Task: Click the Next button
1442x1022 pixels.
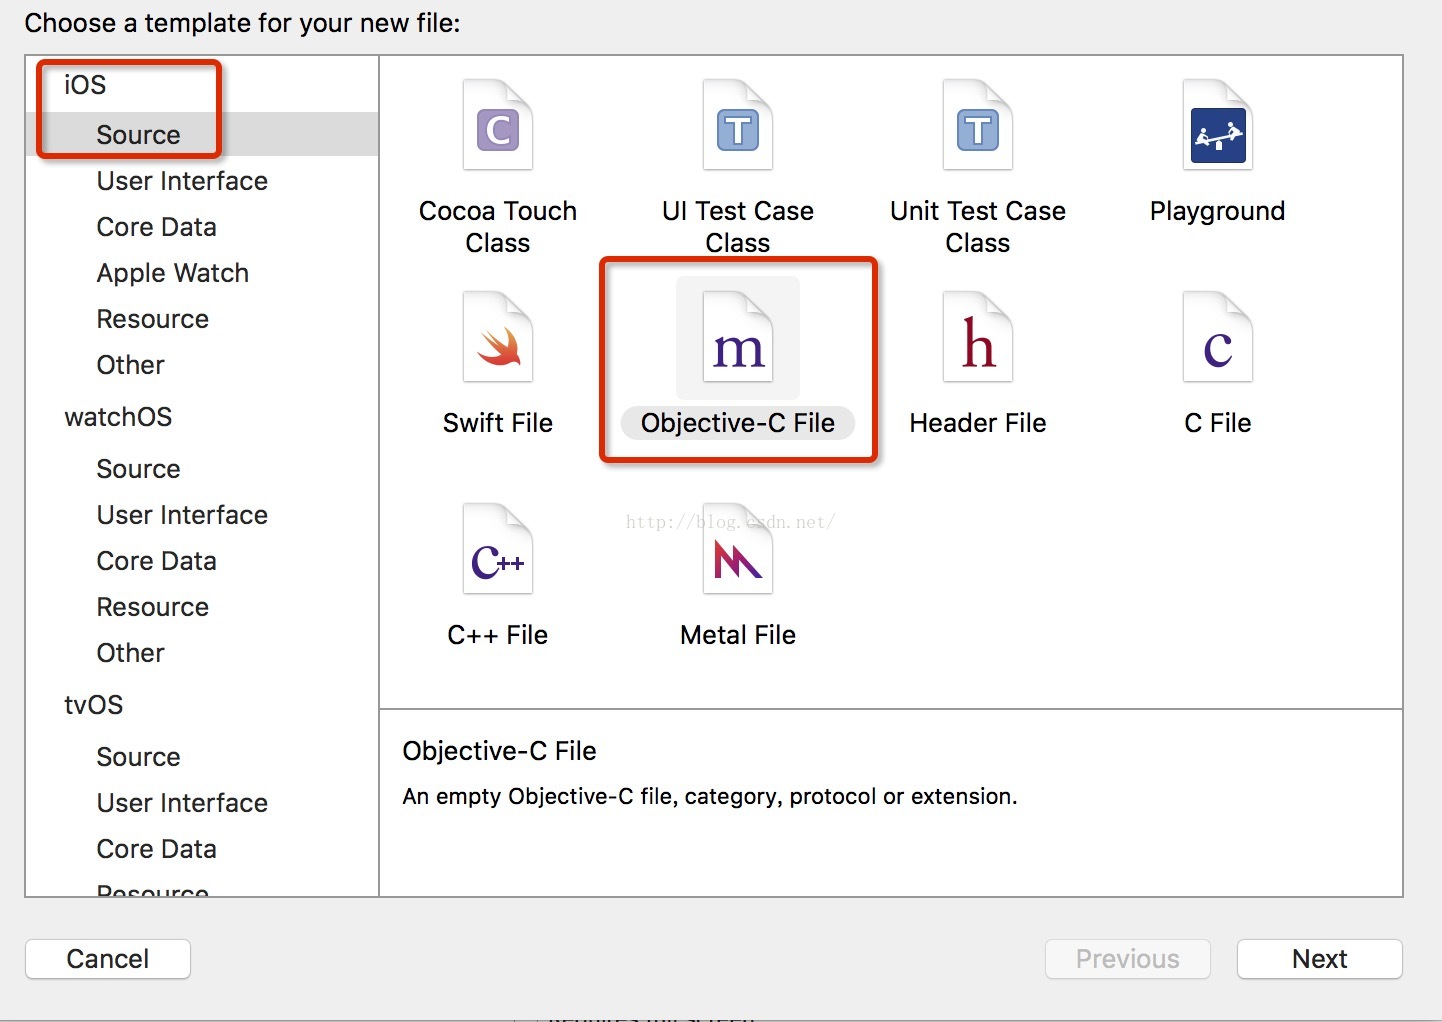Action: tap(1320, 959)
